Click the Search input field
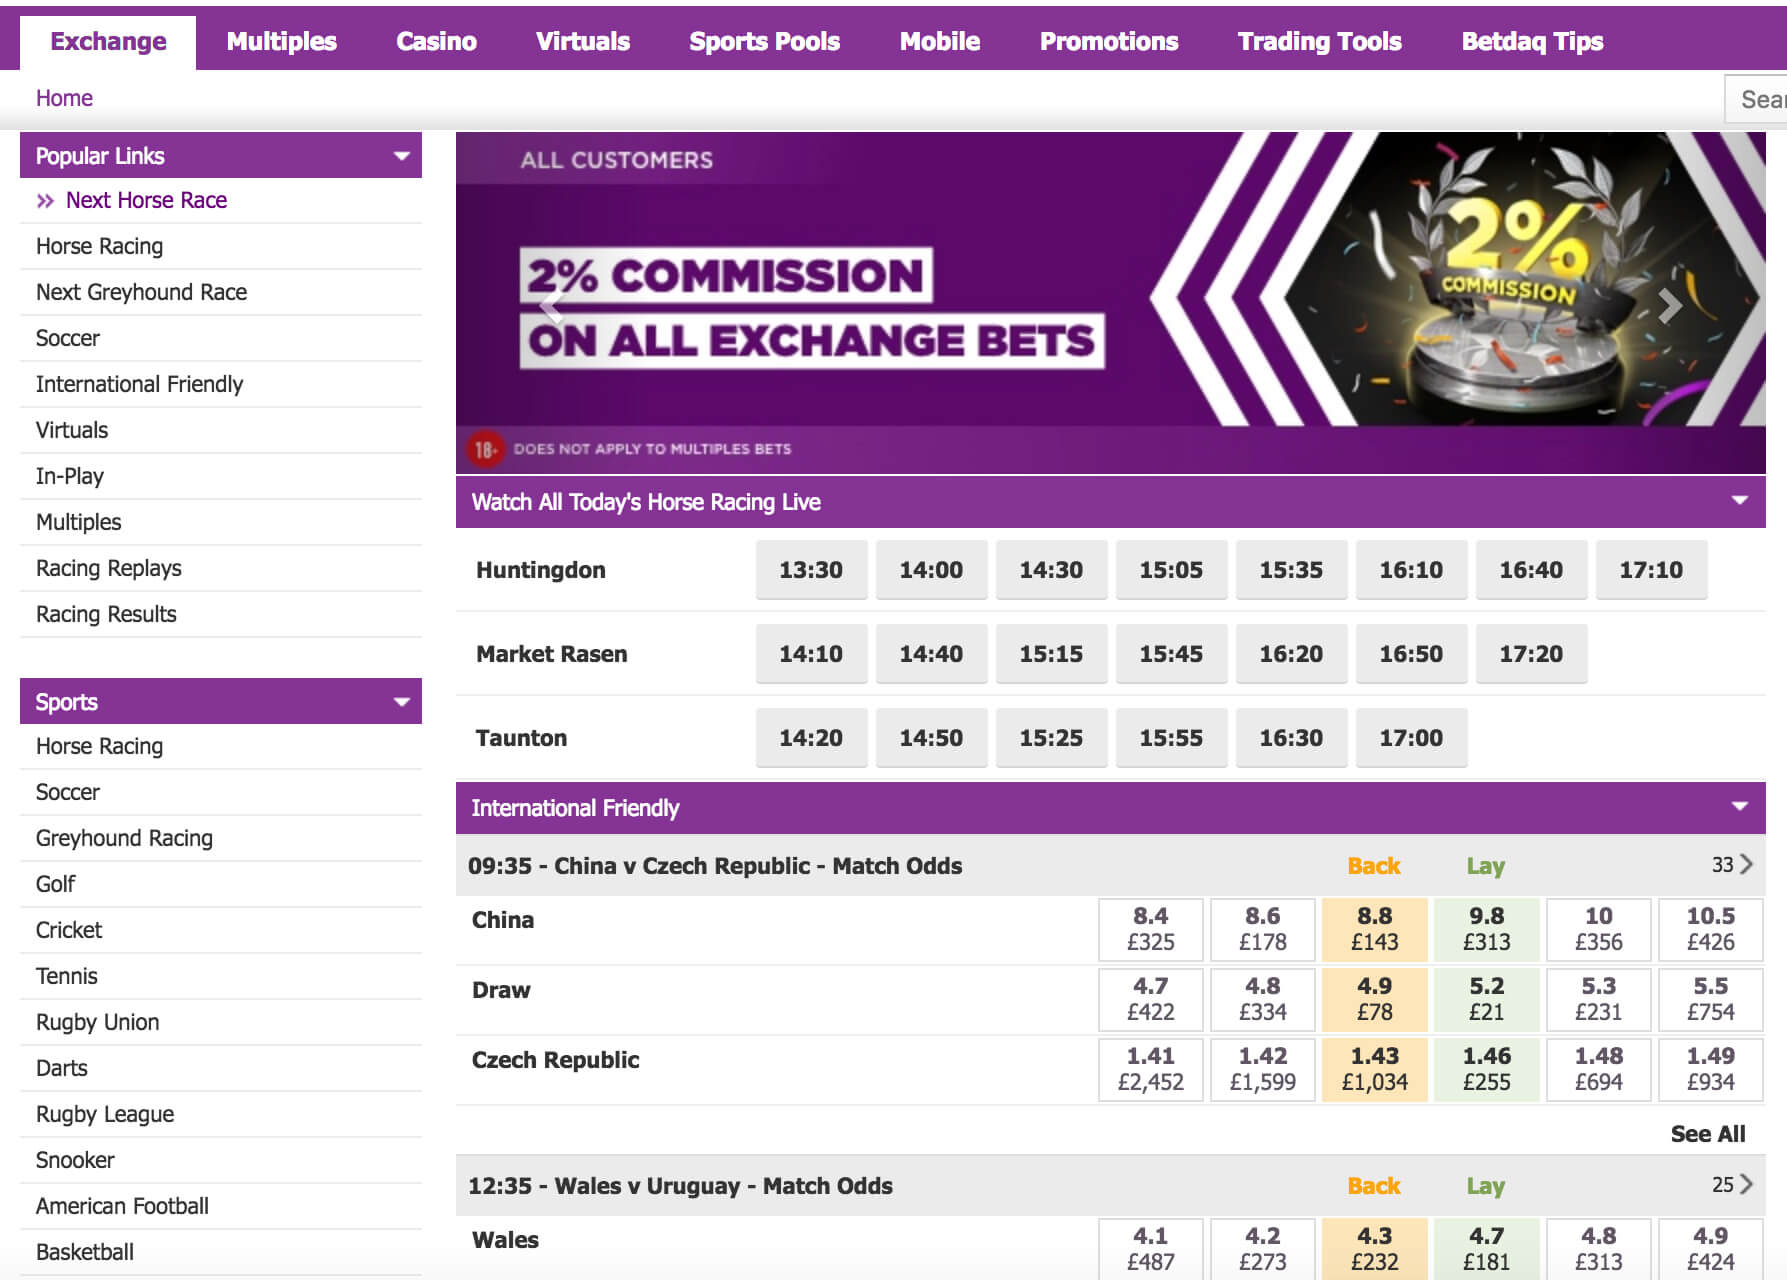Screen dimensions: 1787x1280 click(1756, 99)
